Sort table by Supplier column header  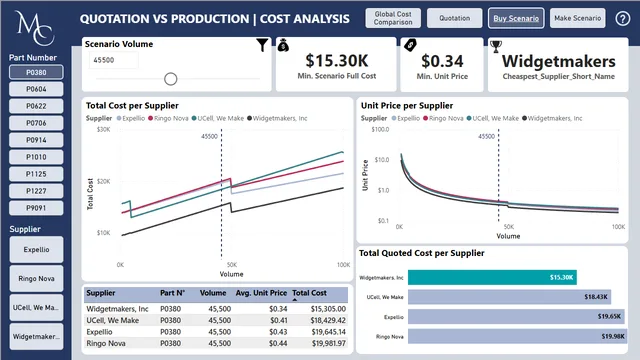[101, 293]
